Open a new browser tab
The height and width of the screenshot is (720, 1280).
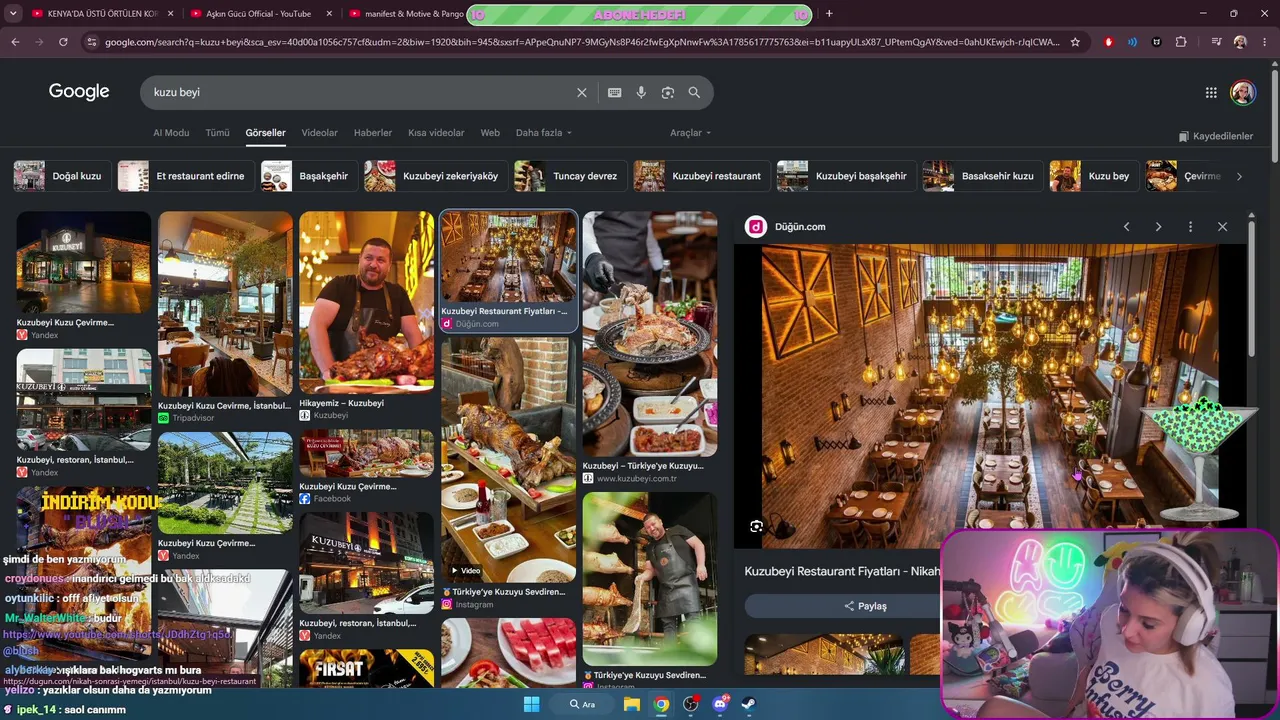point(829,13)
